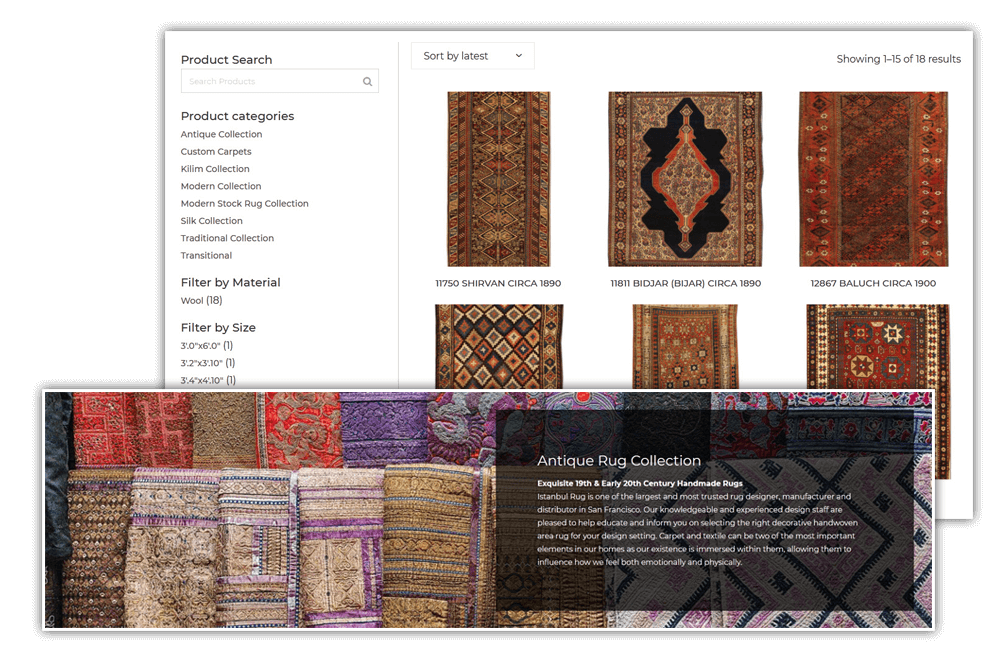
Task: Click the Transitional category link
Action: pyautogui.click(x=206, y=256)
